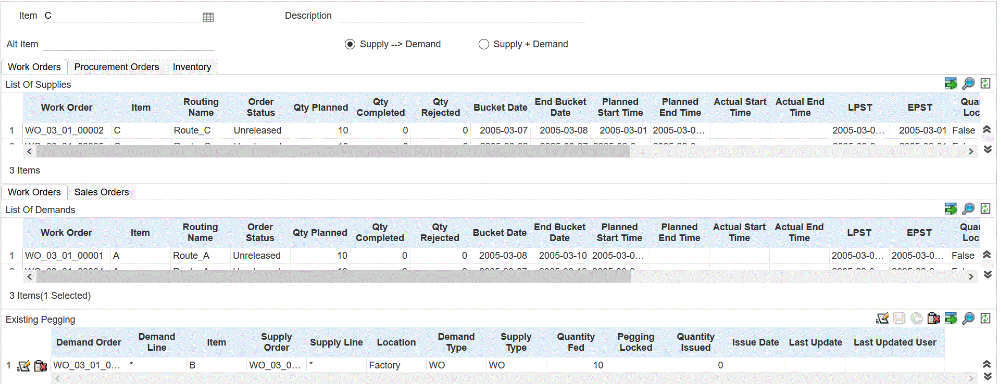Click magnifier search icon in List Of Supplies
Viewport: 1001px width, 388px height.
tap(968, 84)
